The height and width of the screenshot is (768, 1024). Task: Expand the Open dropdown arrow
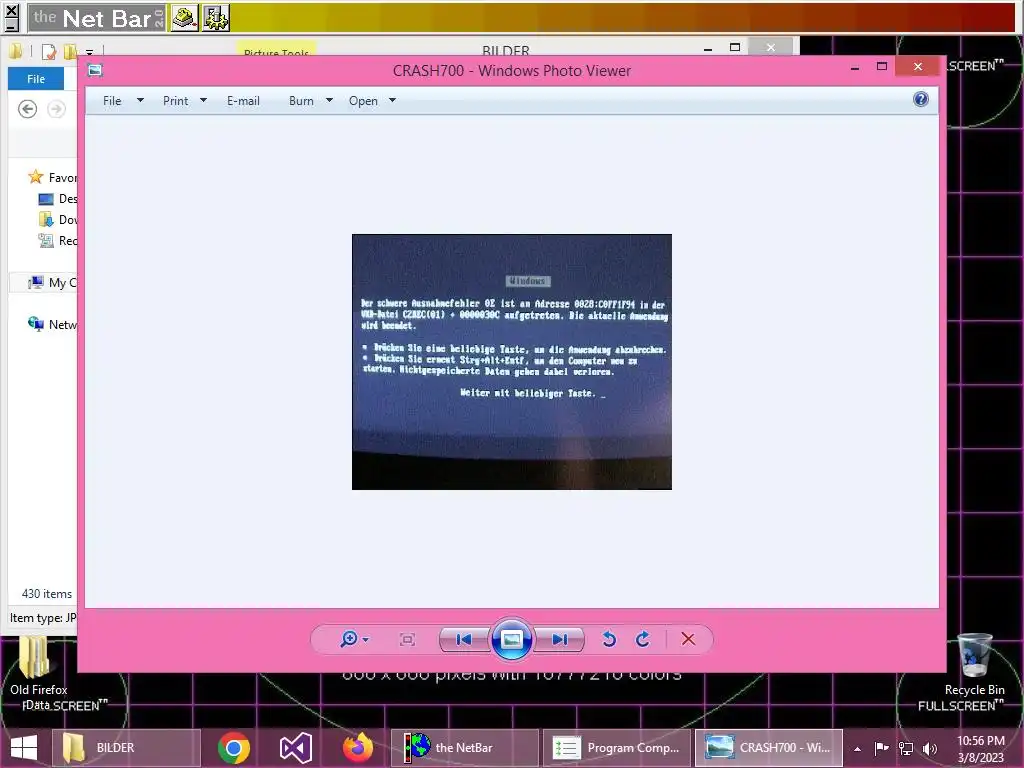[x=392, y=101]
